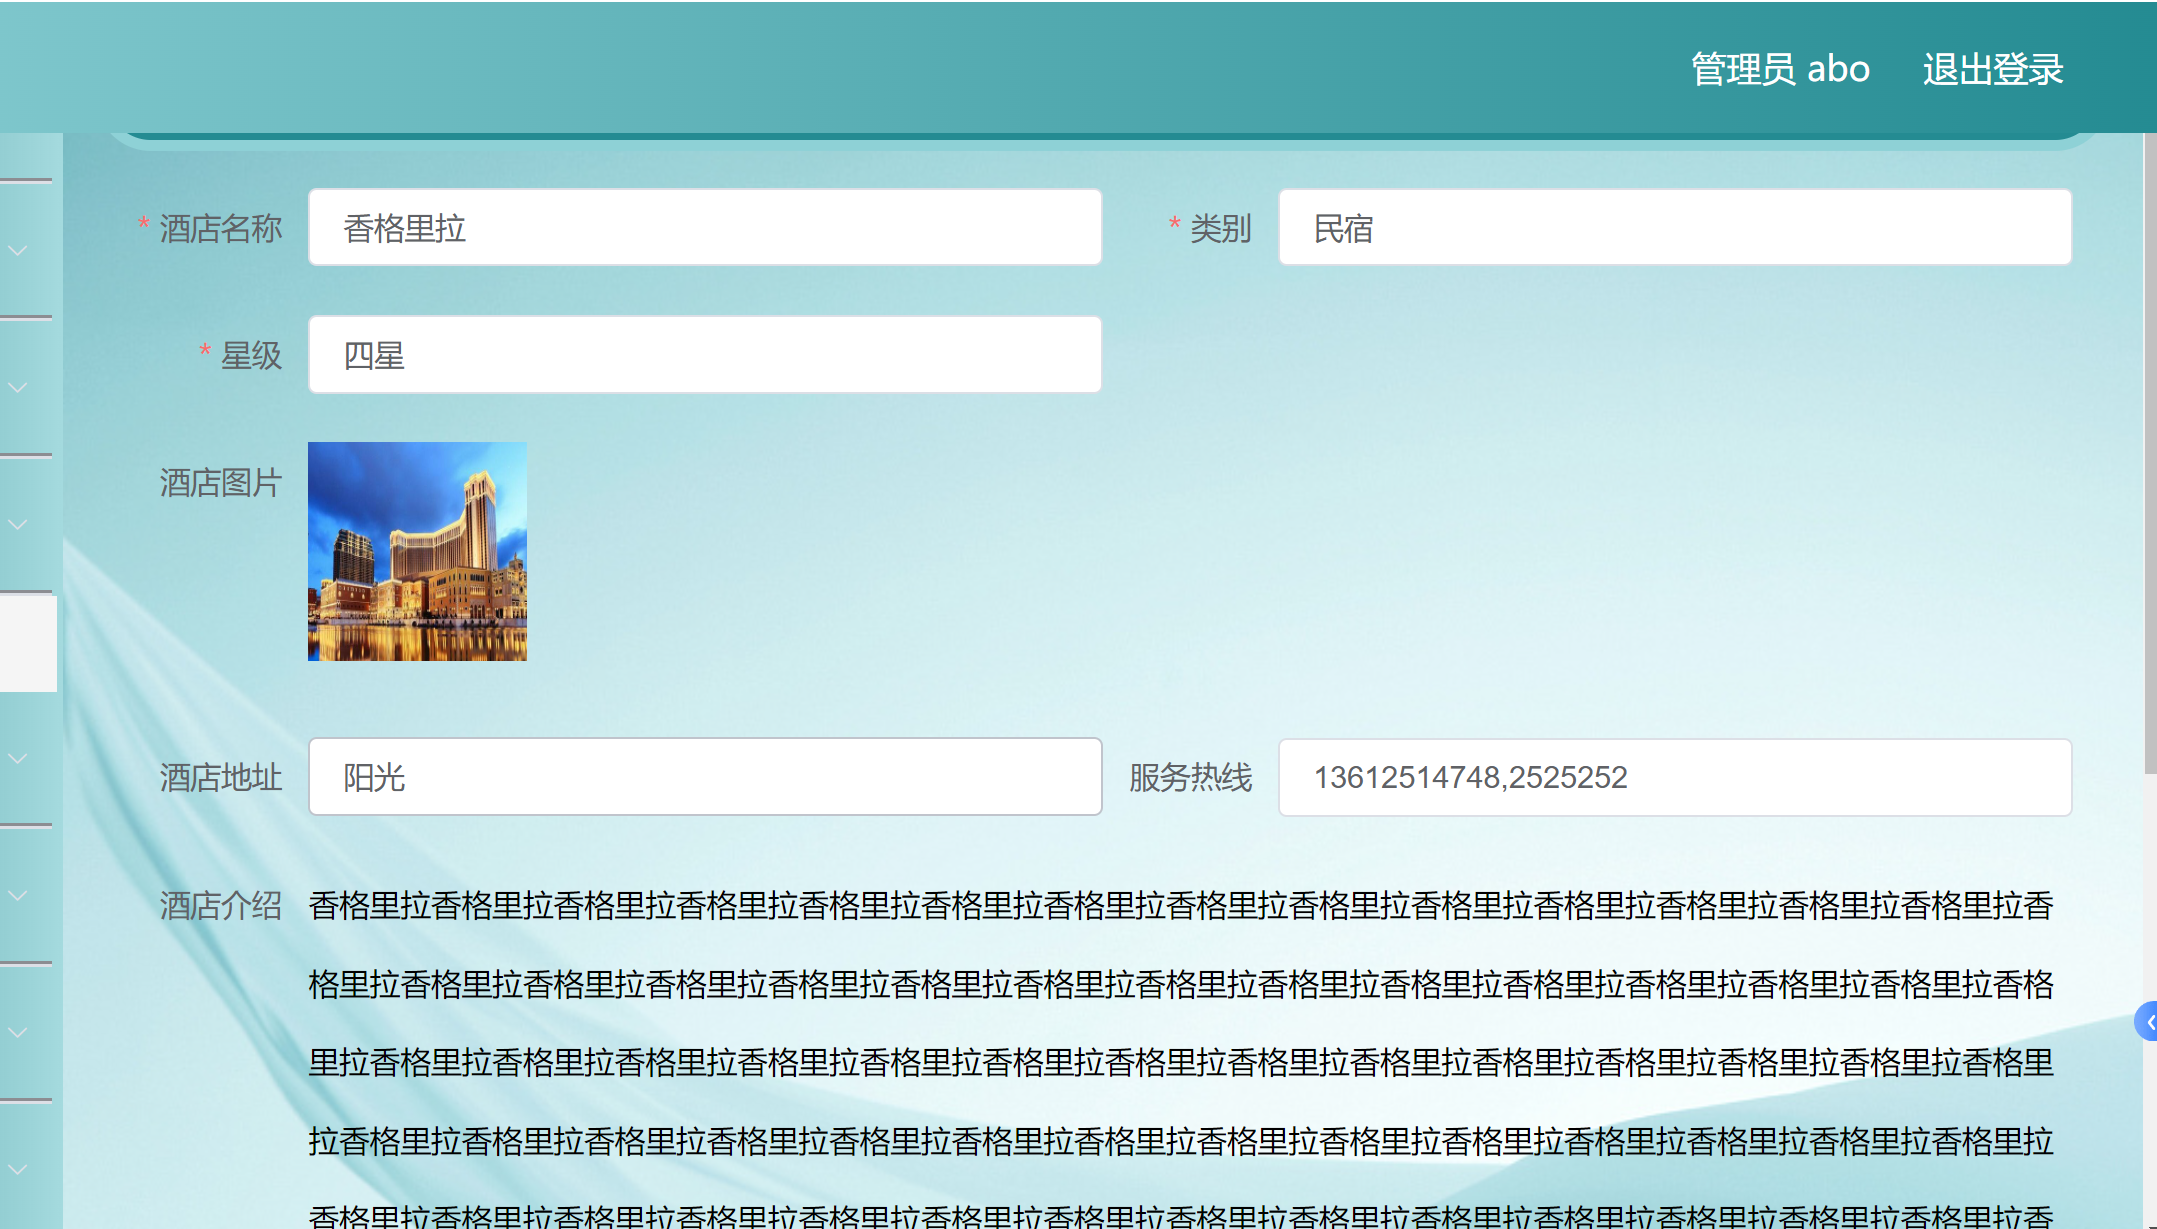Expand the second-to-last sidebar chevron
The width and height of the screenshot is (2157, 1229).
click(x=18, y=1032)
